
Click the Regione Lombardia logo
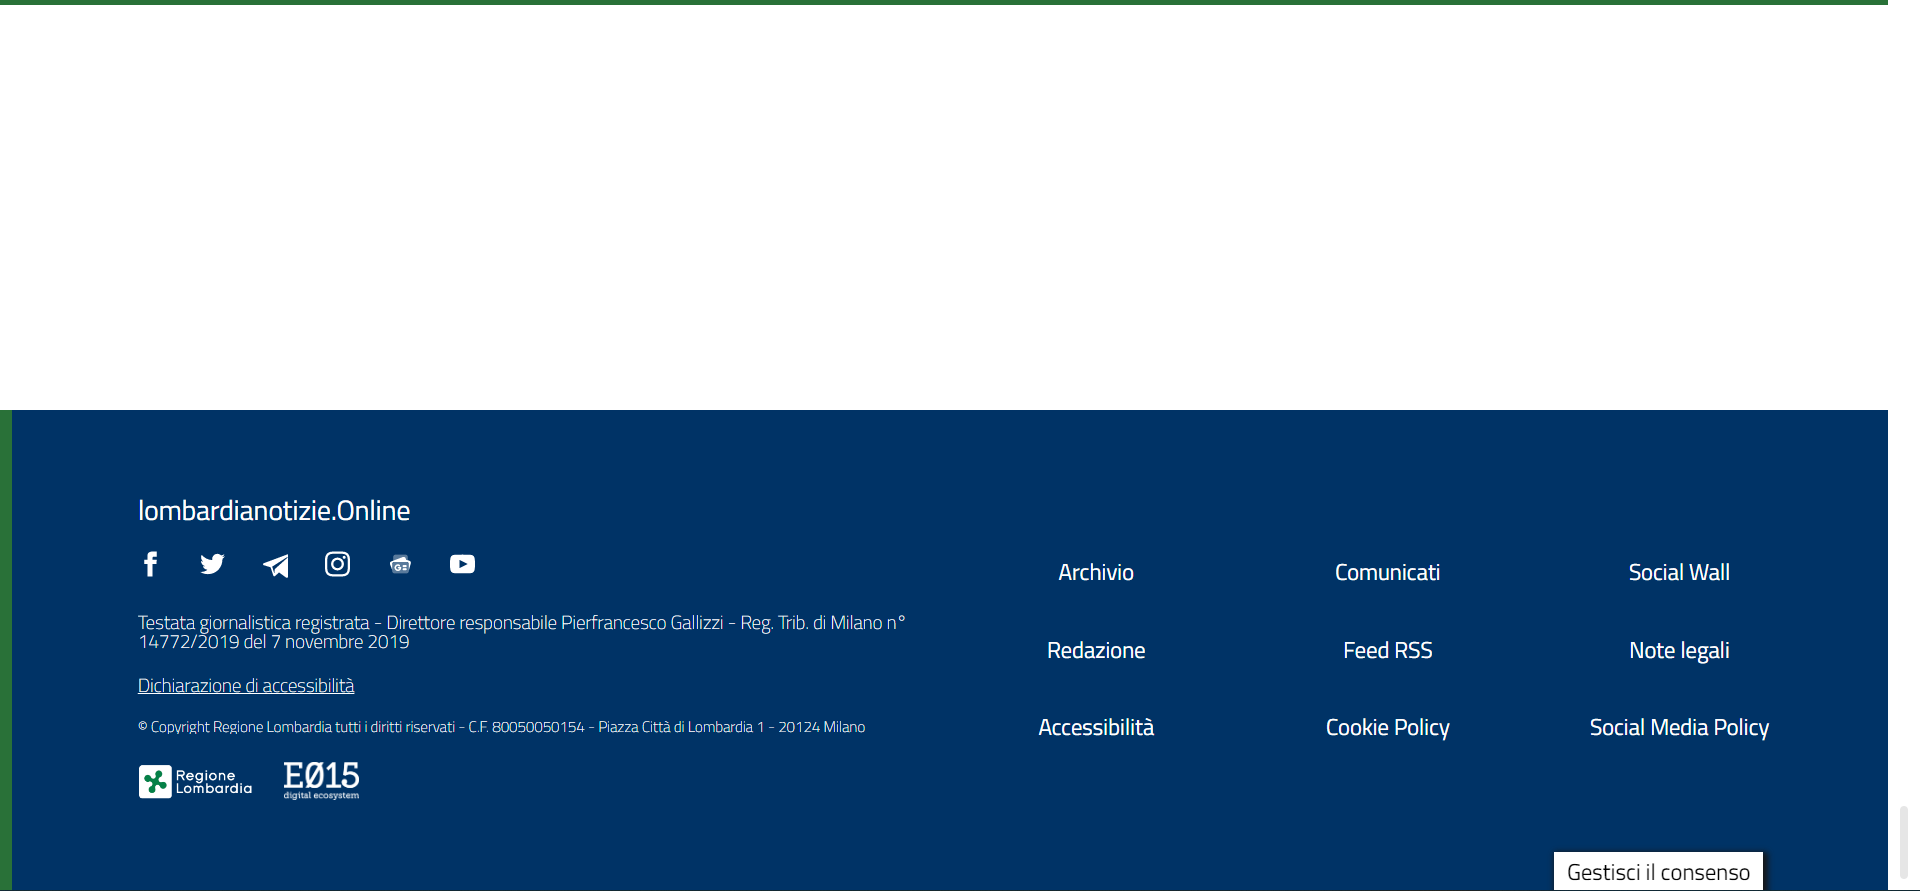pos(196,782)
